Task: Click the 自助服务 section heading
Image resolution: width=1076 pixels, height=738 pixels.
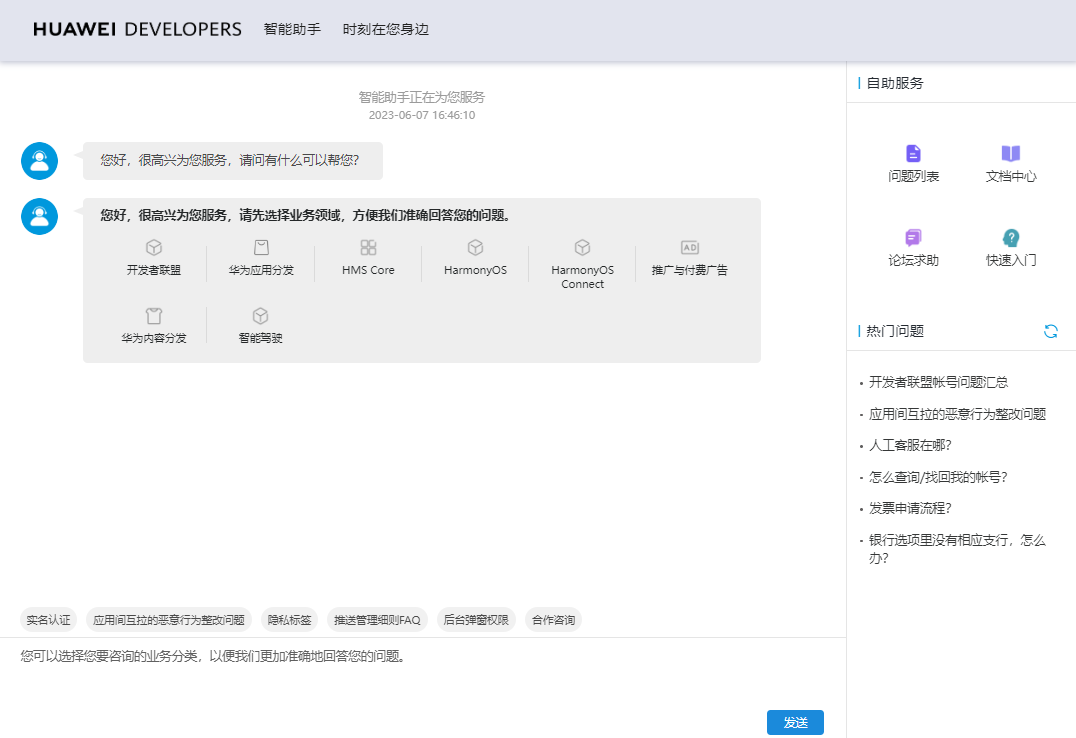Action: (x=895, y=83)
